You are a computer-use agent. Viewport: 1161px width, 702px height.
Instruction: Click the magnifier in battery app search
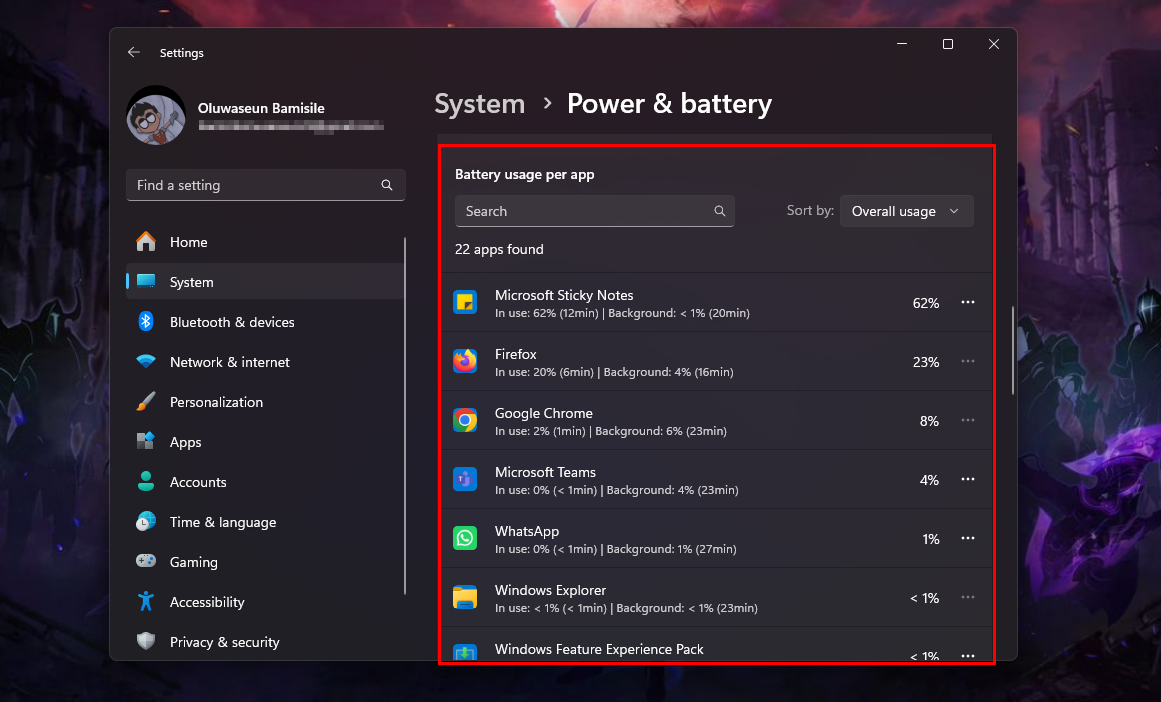coord(719,211)
